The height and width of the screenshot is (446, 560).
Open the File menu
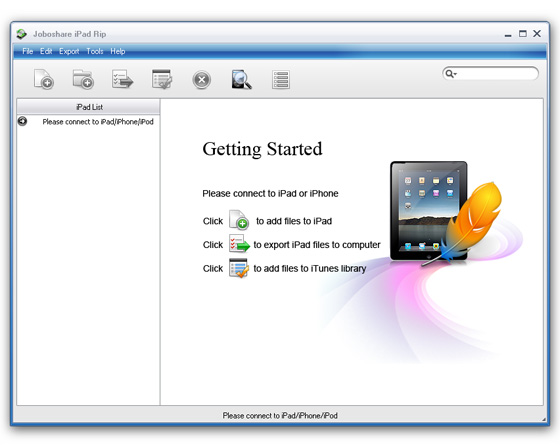[x=28, y=51]
